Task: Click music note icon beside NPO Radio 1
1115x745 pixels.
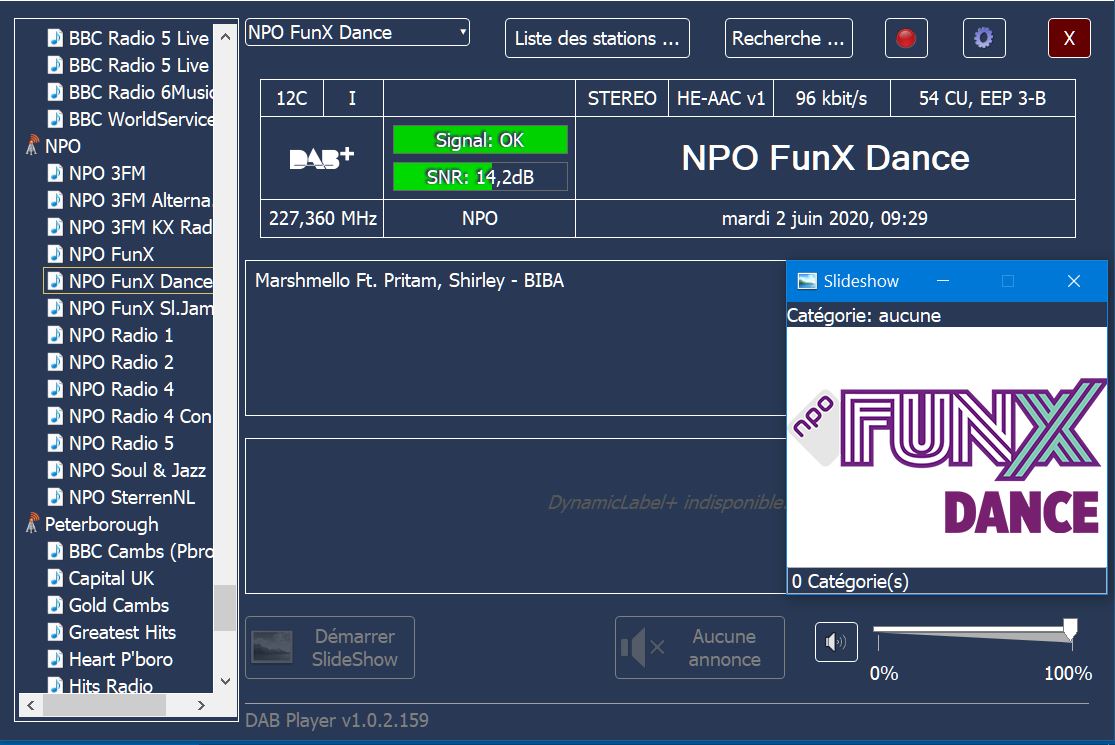Action: (x=55, y=335)
